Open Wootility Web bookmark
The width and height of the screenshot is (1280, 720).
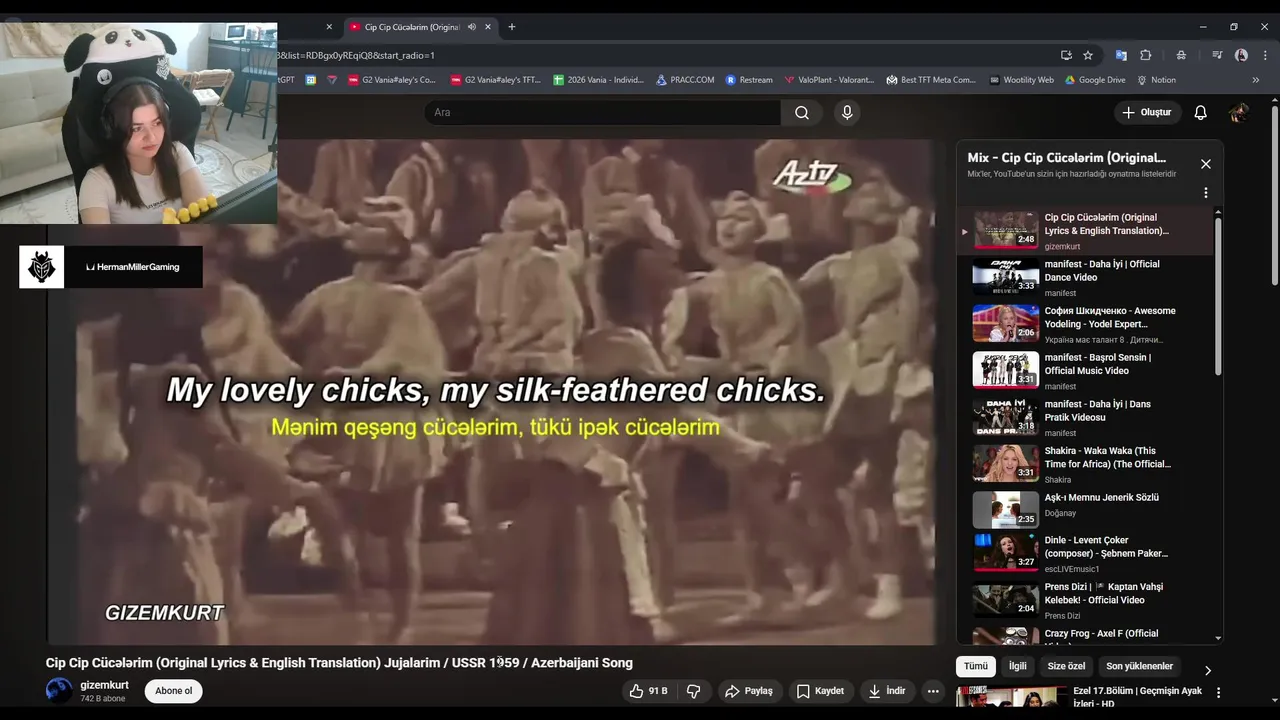[1021, 80]
